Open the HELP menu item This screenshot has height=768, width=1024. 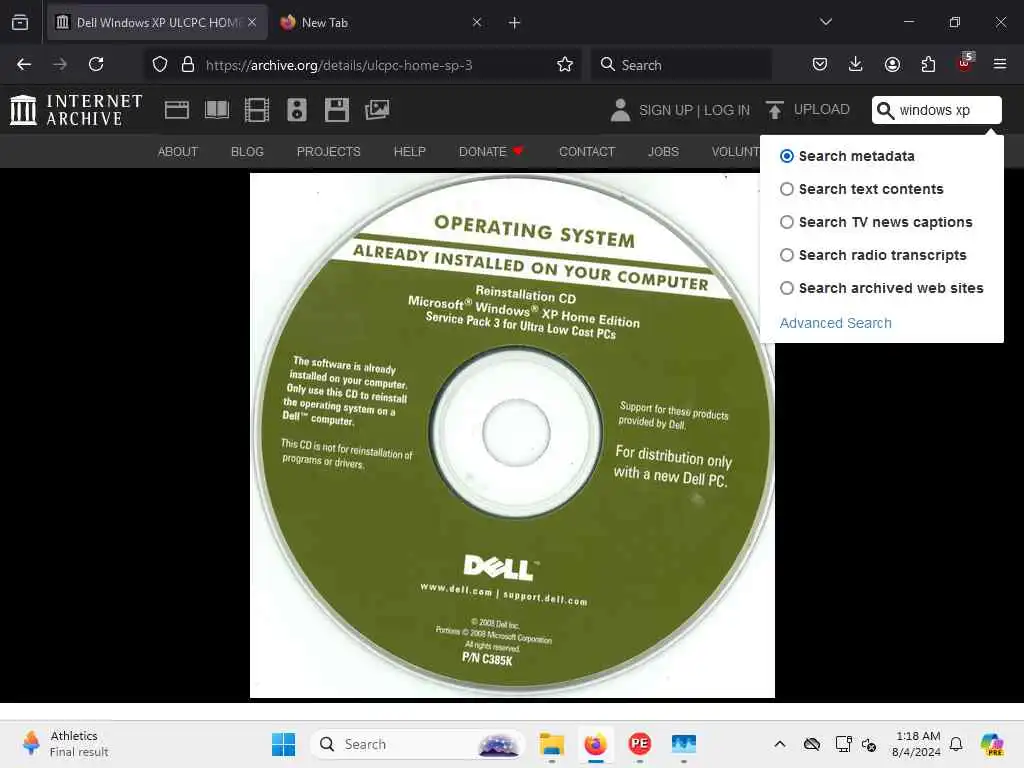(409, 152)
